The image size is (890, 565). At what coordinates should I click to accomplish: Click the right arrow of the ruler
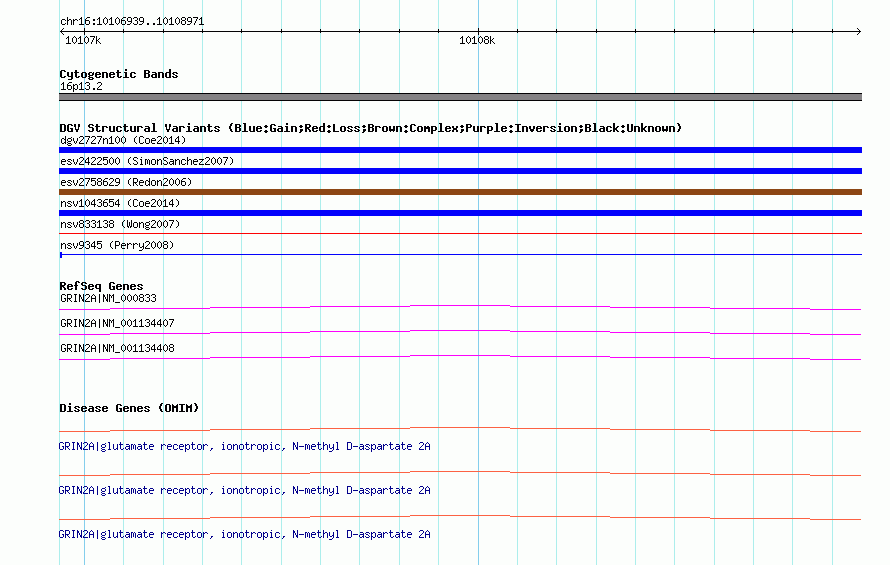pyautogui.click(x=858, y=32)
